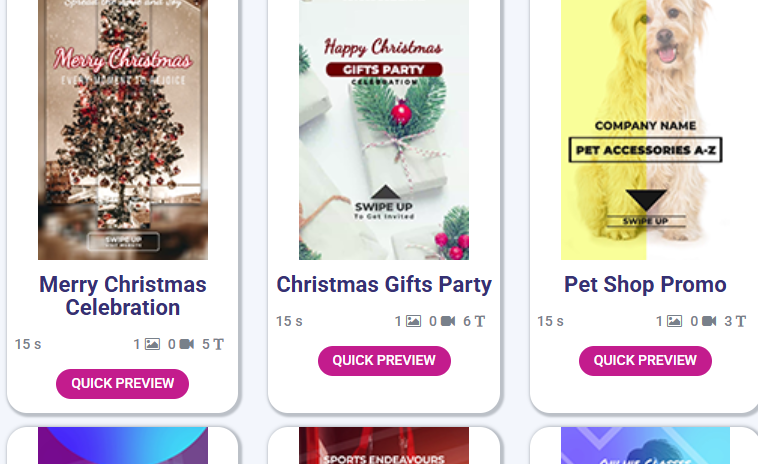Open Pet Shop Promo title link
758x464 pixels.
(645, 285)
